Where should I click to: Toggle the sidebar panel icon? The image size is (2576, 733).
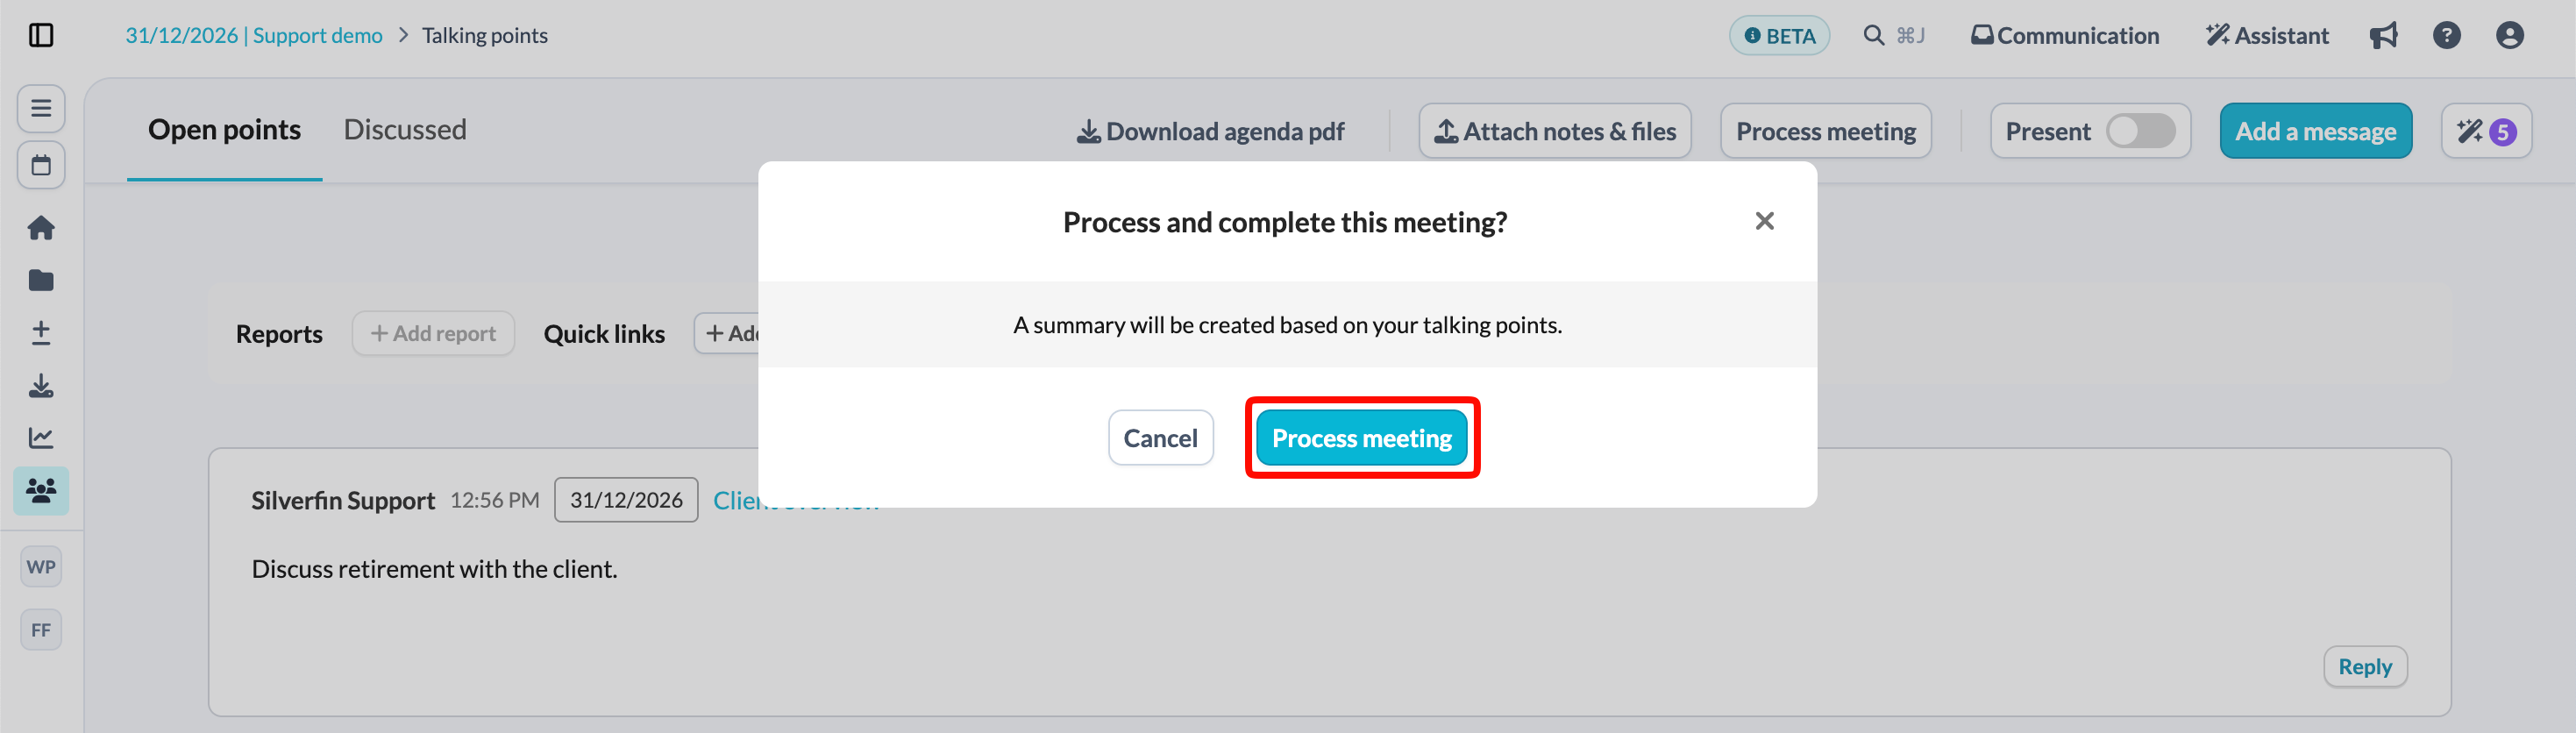point(41,36)
